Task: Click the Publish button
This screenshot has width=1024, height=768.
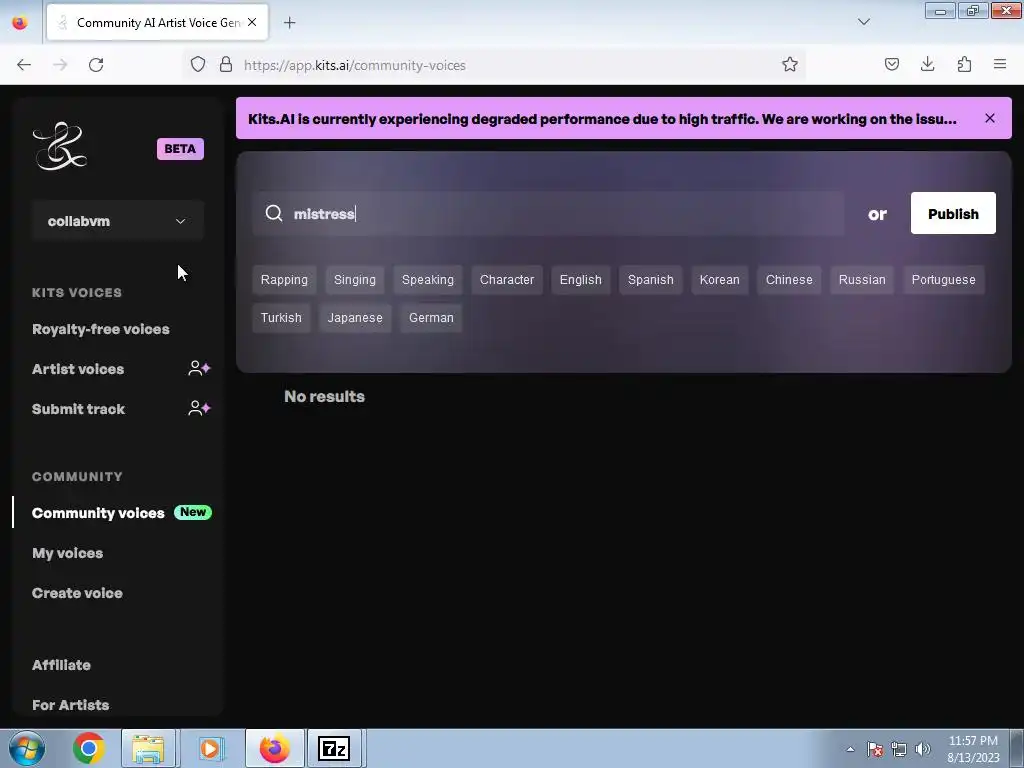Action: pos(953,214)
